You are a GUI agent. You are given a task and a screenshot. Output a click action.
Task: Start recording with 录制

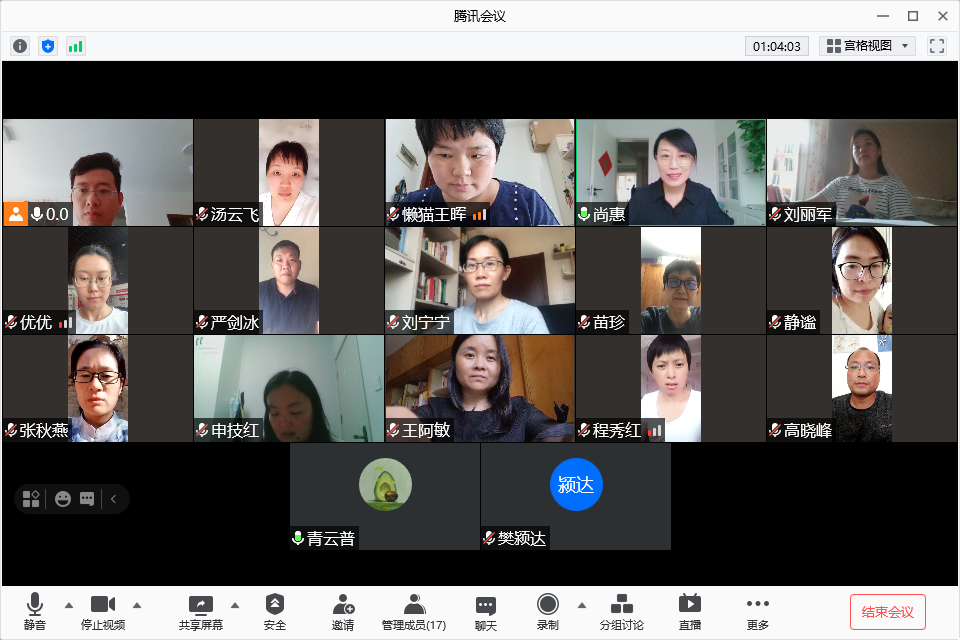tap(547, 611)
